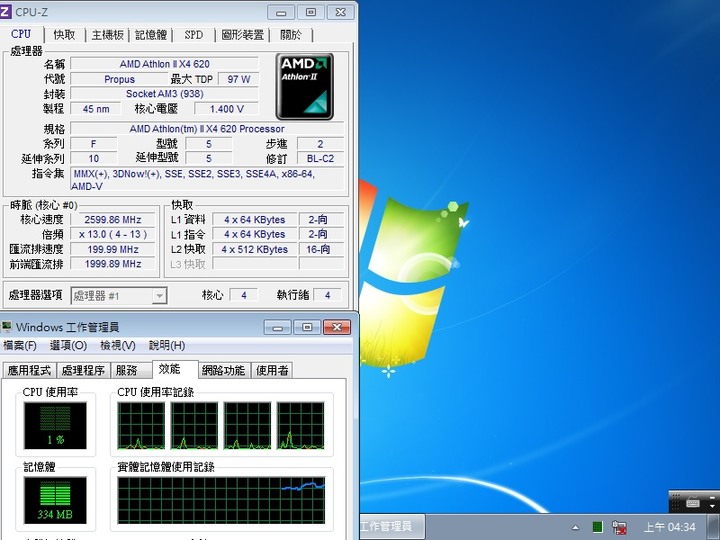The width and height of the screenshot is (720, 540).
Task: Click the network disconnected tray icon
Action: click(x=619, y=527)
